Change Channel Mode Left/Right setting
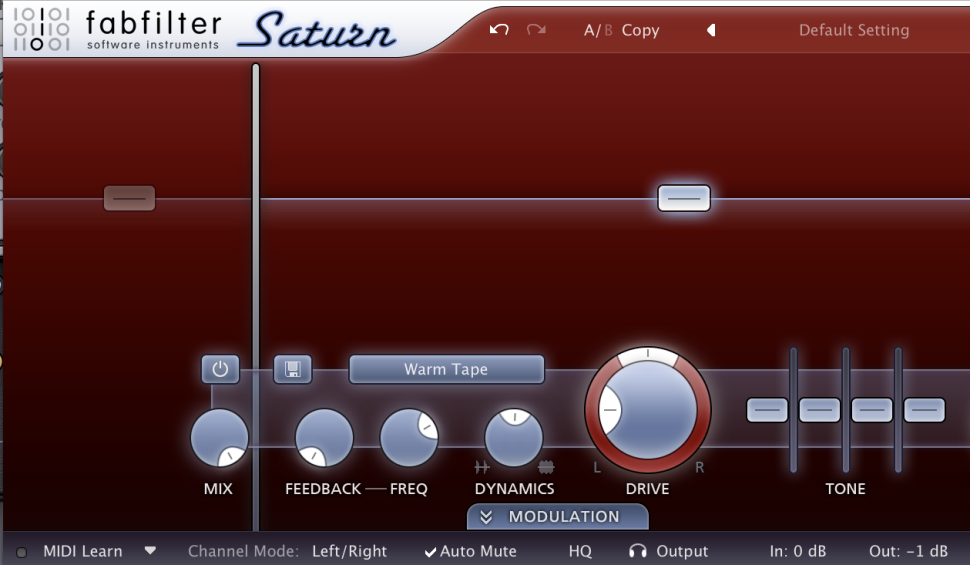Image resolution: width=970 pixels, height=565 pixels. tap(350, 551)
